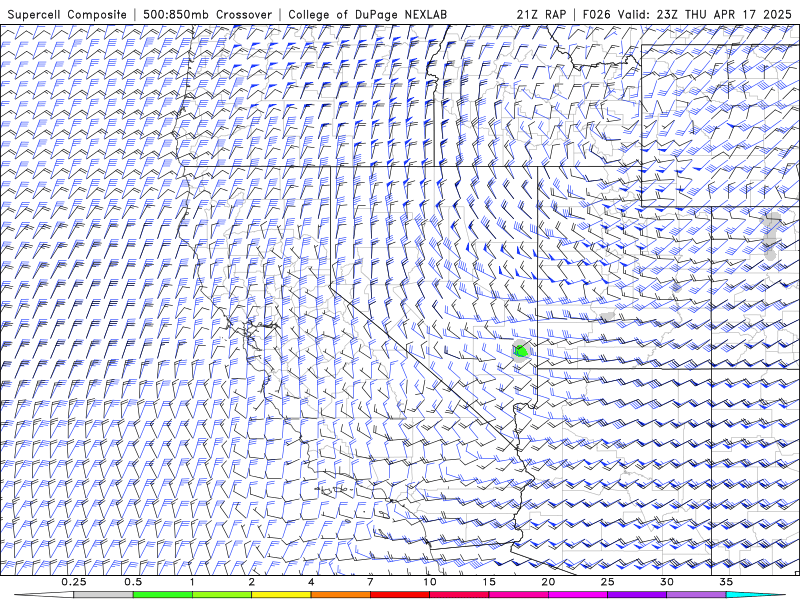Click the '35' legend value

[x=726, y=582]
